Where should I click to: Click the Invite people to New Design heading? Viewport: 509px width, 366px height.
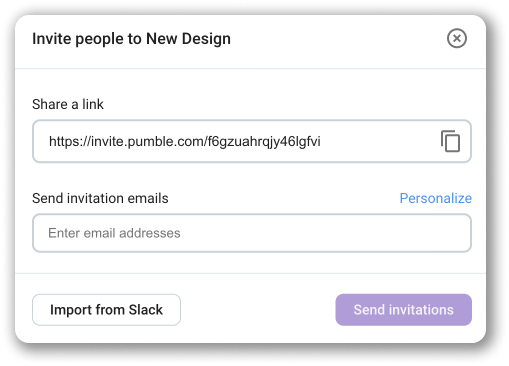pos(131,39)
